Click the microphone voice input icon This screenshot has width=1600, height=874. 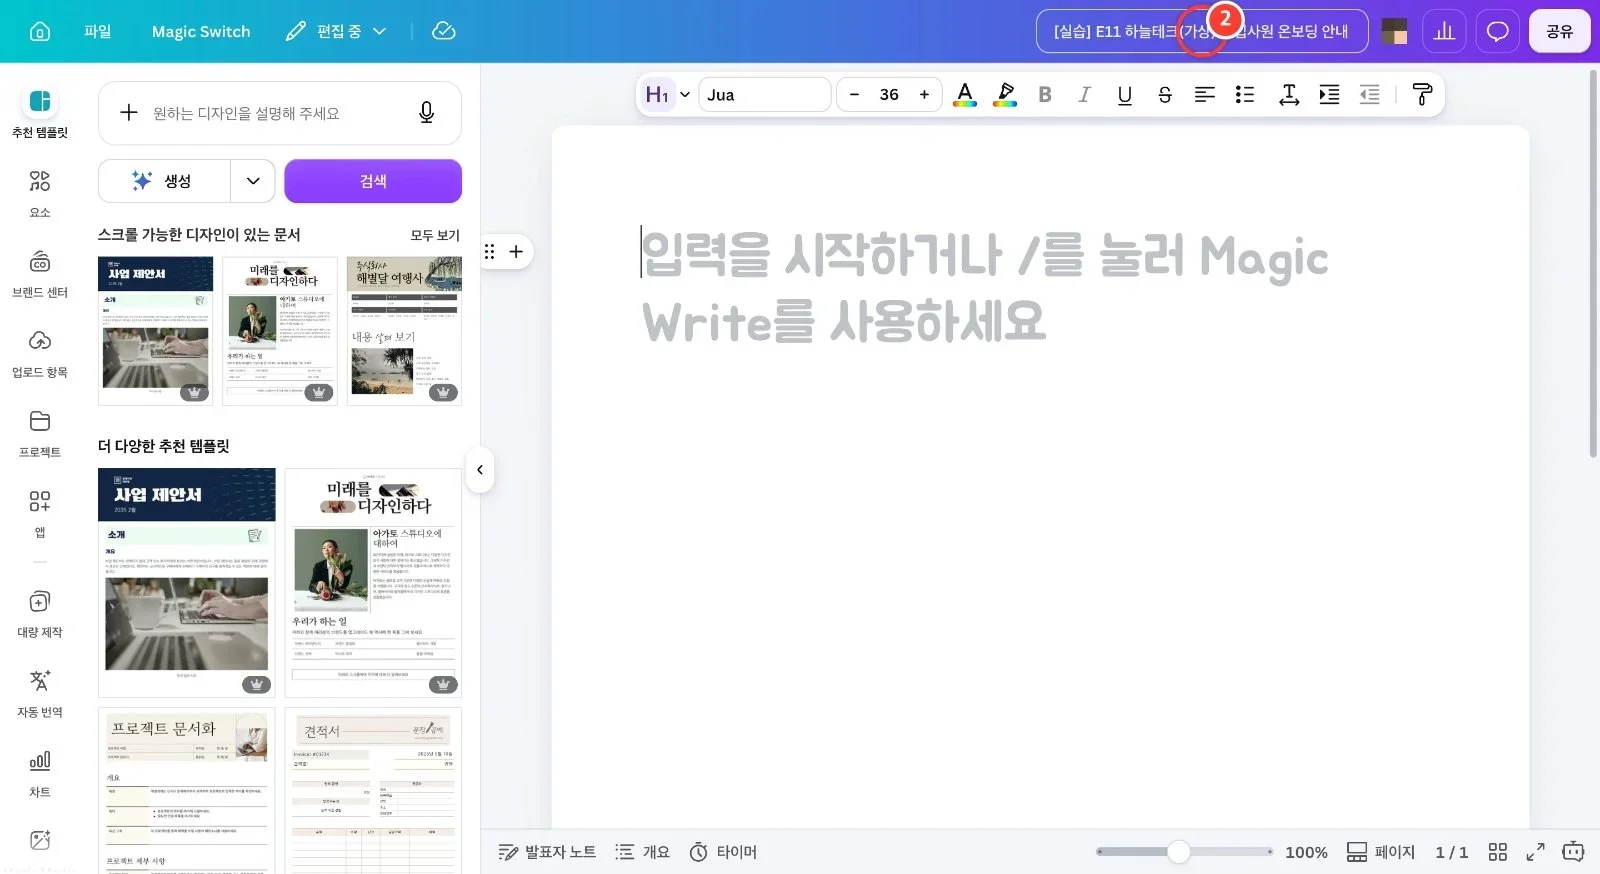point(426,113)
